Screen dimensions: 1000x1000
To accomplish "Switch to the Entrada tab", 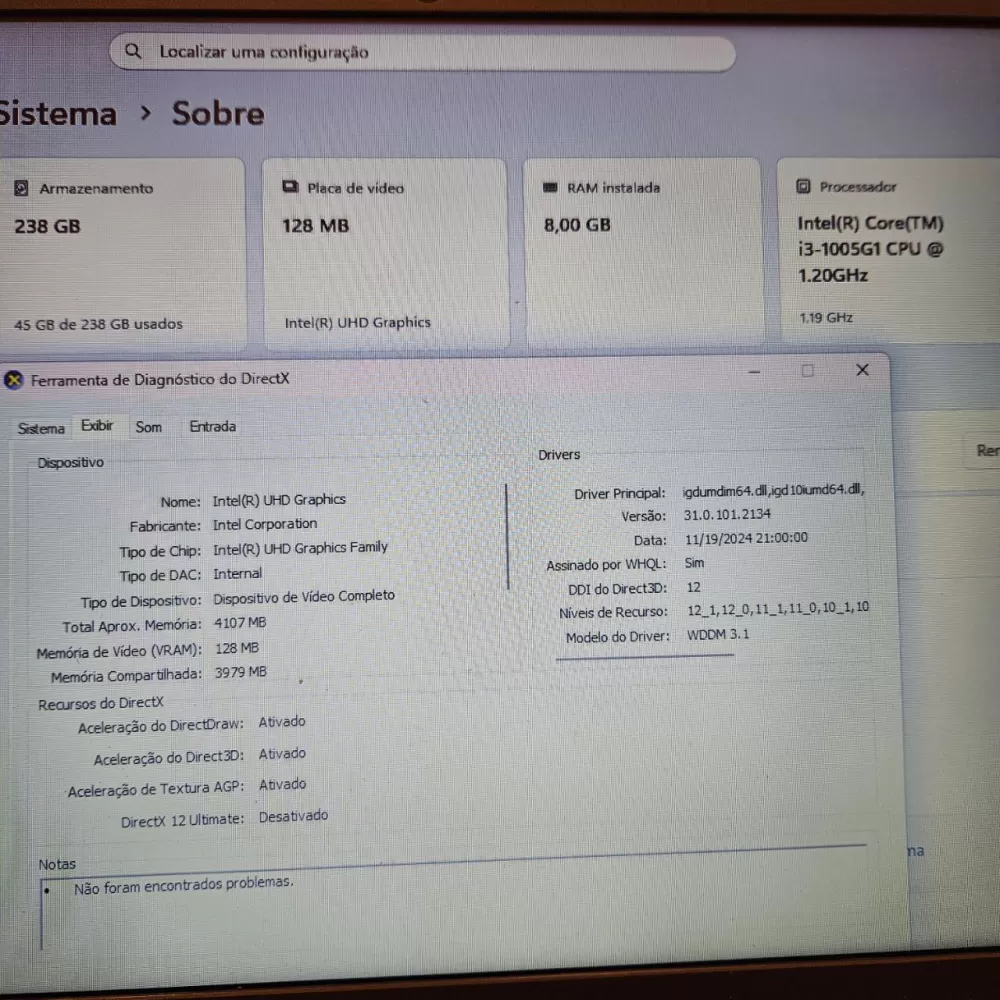I will (x=212, y=427).
